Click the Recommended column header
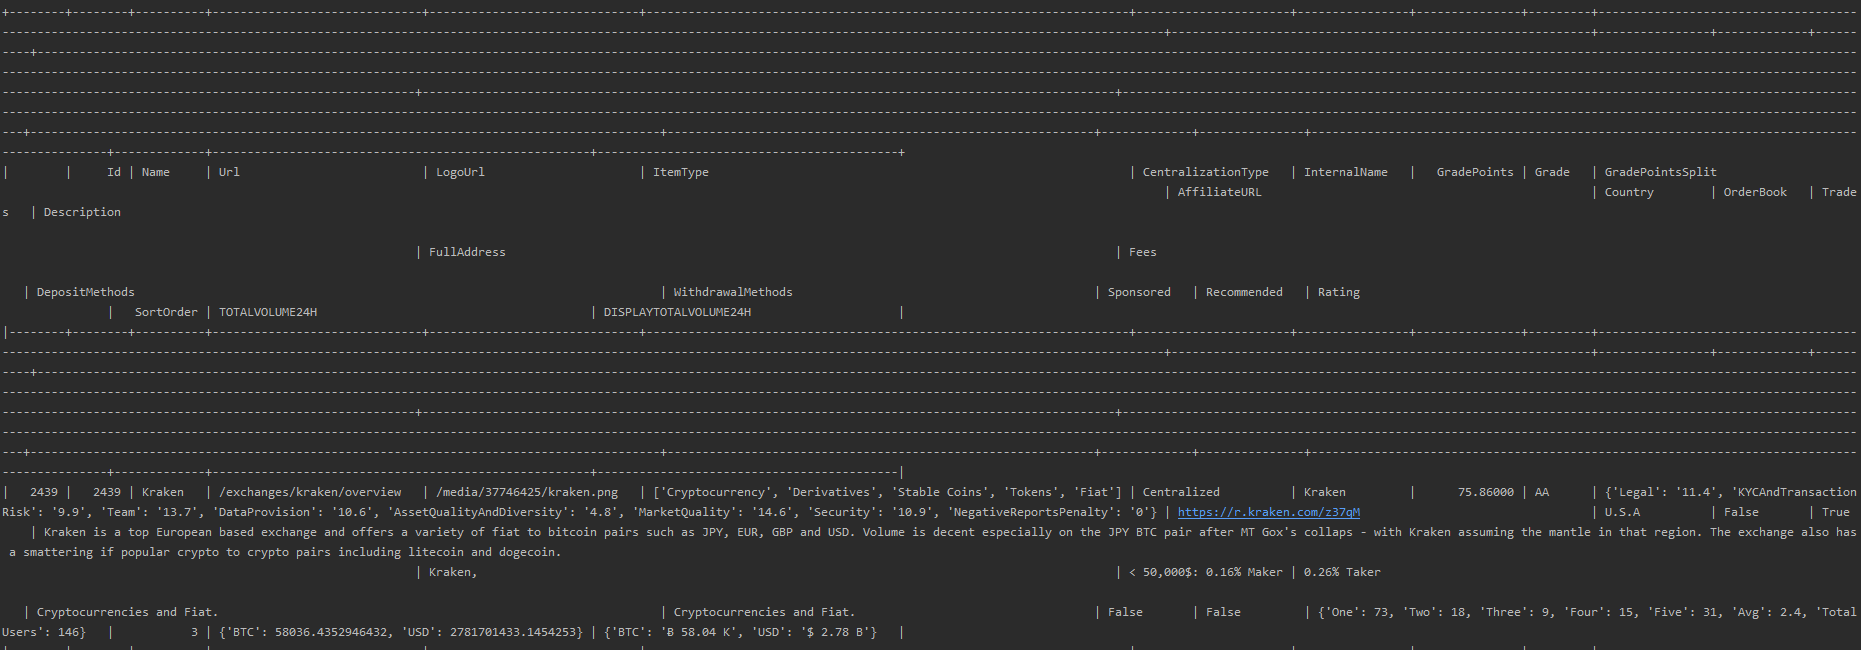This screenshot has height=650, width=1861. click(1244, 292)
